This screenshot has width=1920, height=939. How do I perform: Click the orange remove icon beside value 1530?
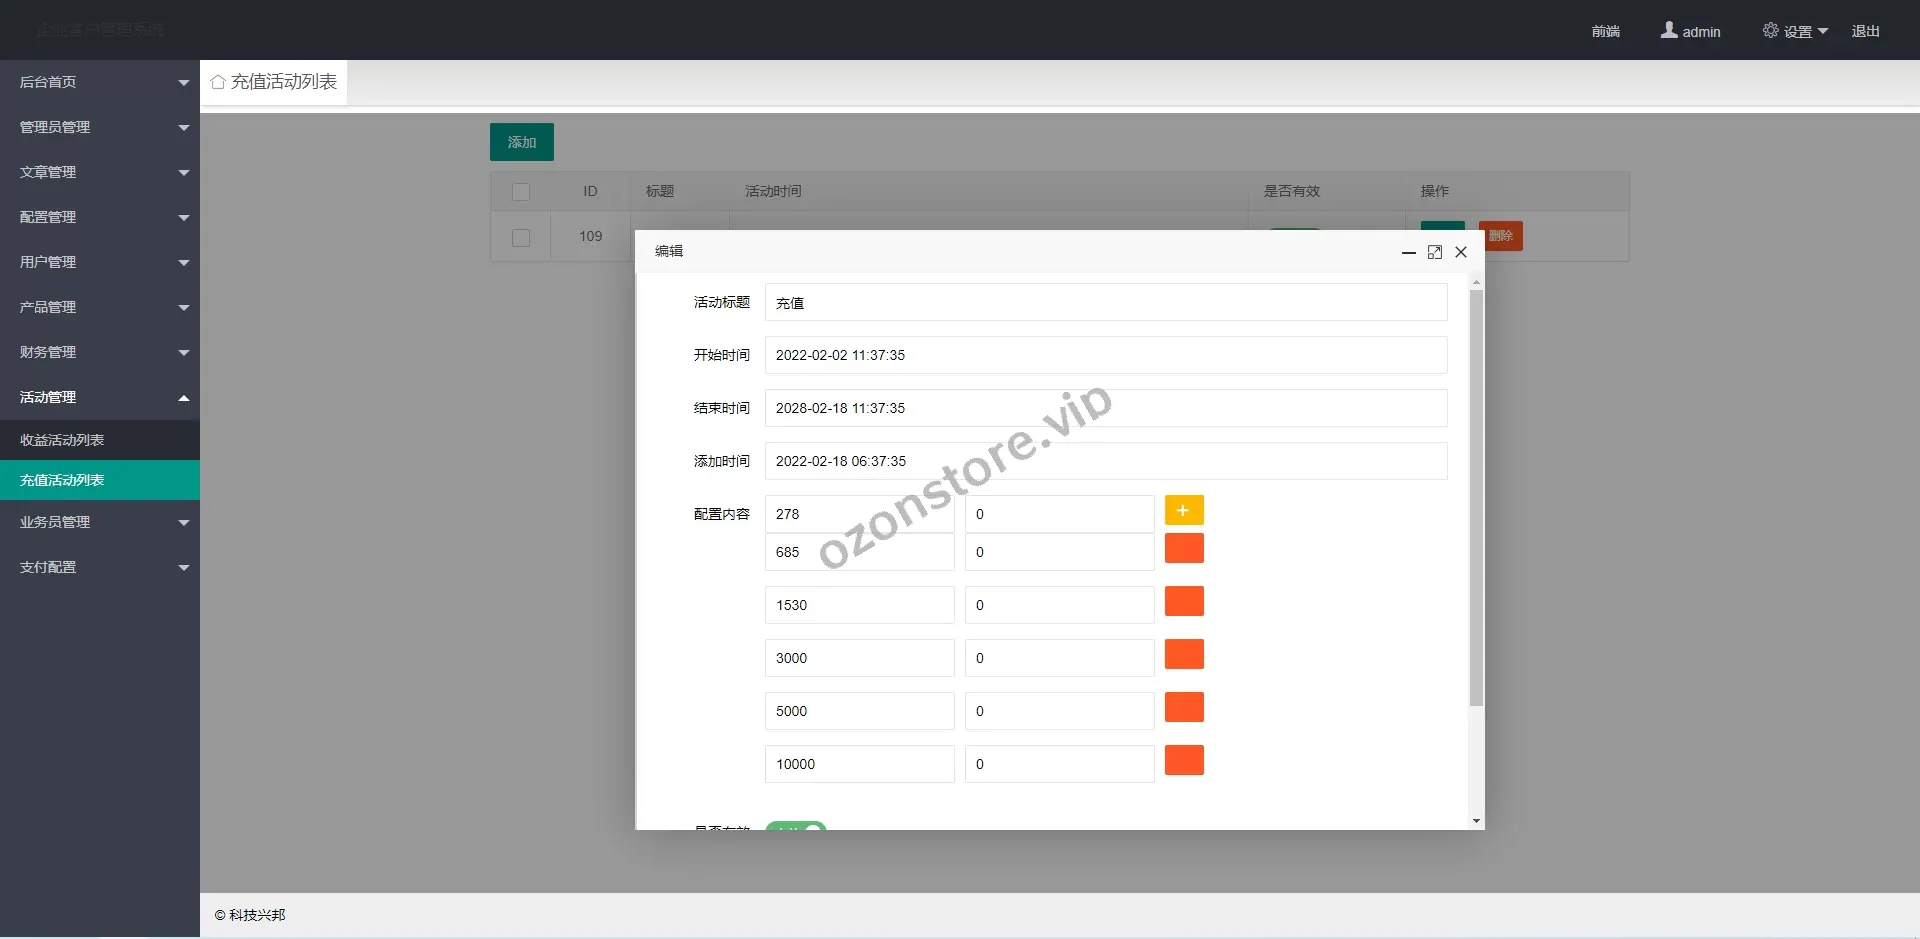click(x=1184, y=601)
